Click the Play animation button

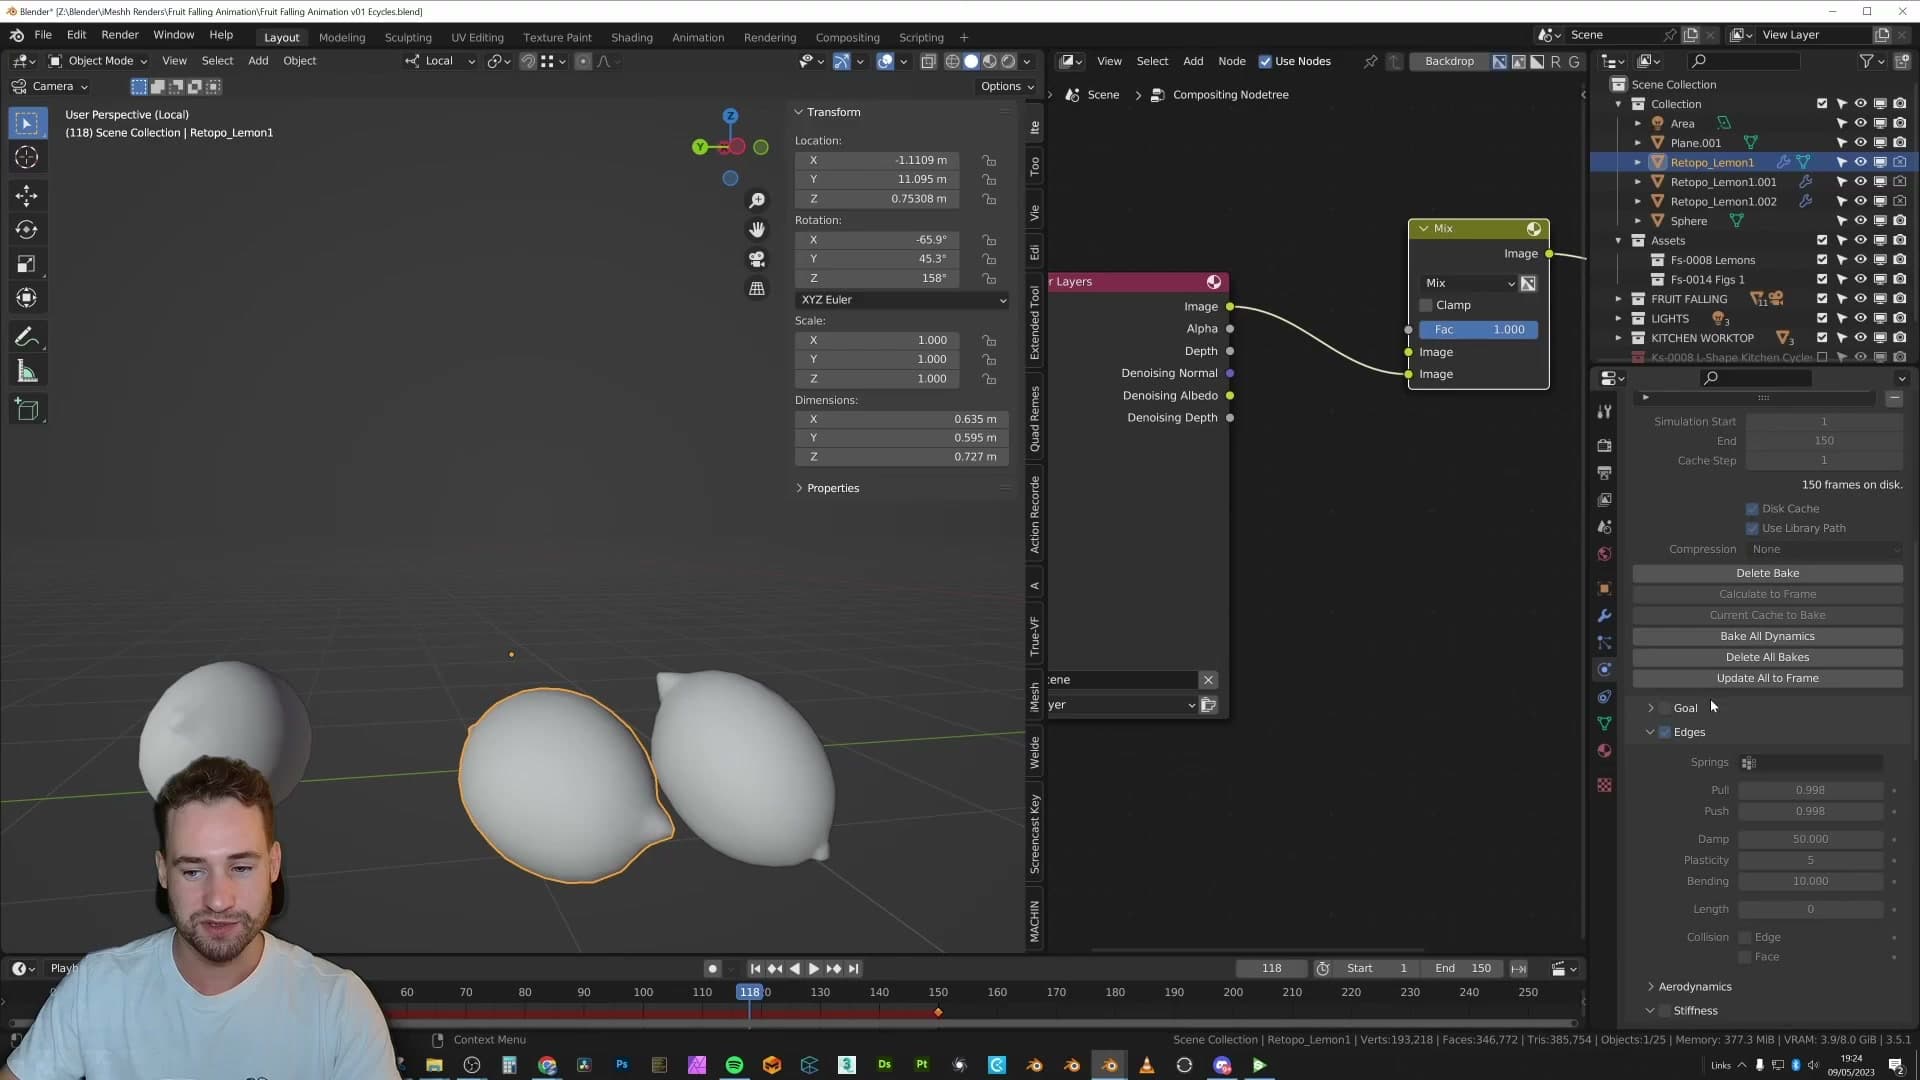point(813,969)
